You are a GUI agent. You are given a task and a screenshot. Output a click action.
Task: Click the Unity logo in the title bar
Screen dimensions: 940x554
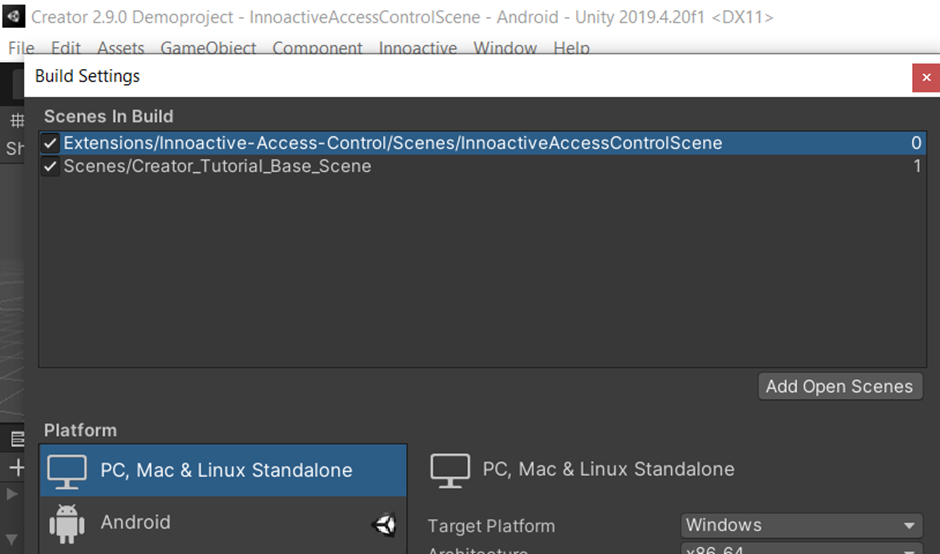[x=14, y=17]
